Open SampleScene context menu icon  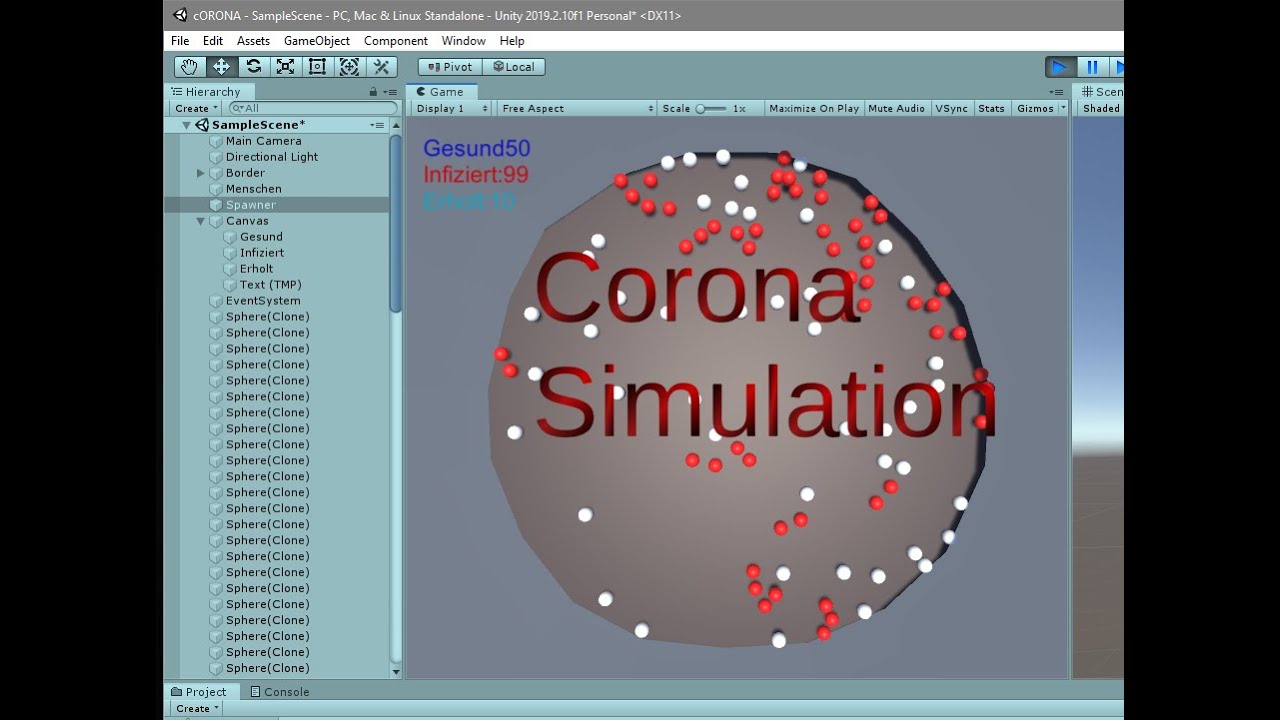(377, 125)
